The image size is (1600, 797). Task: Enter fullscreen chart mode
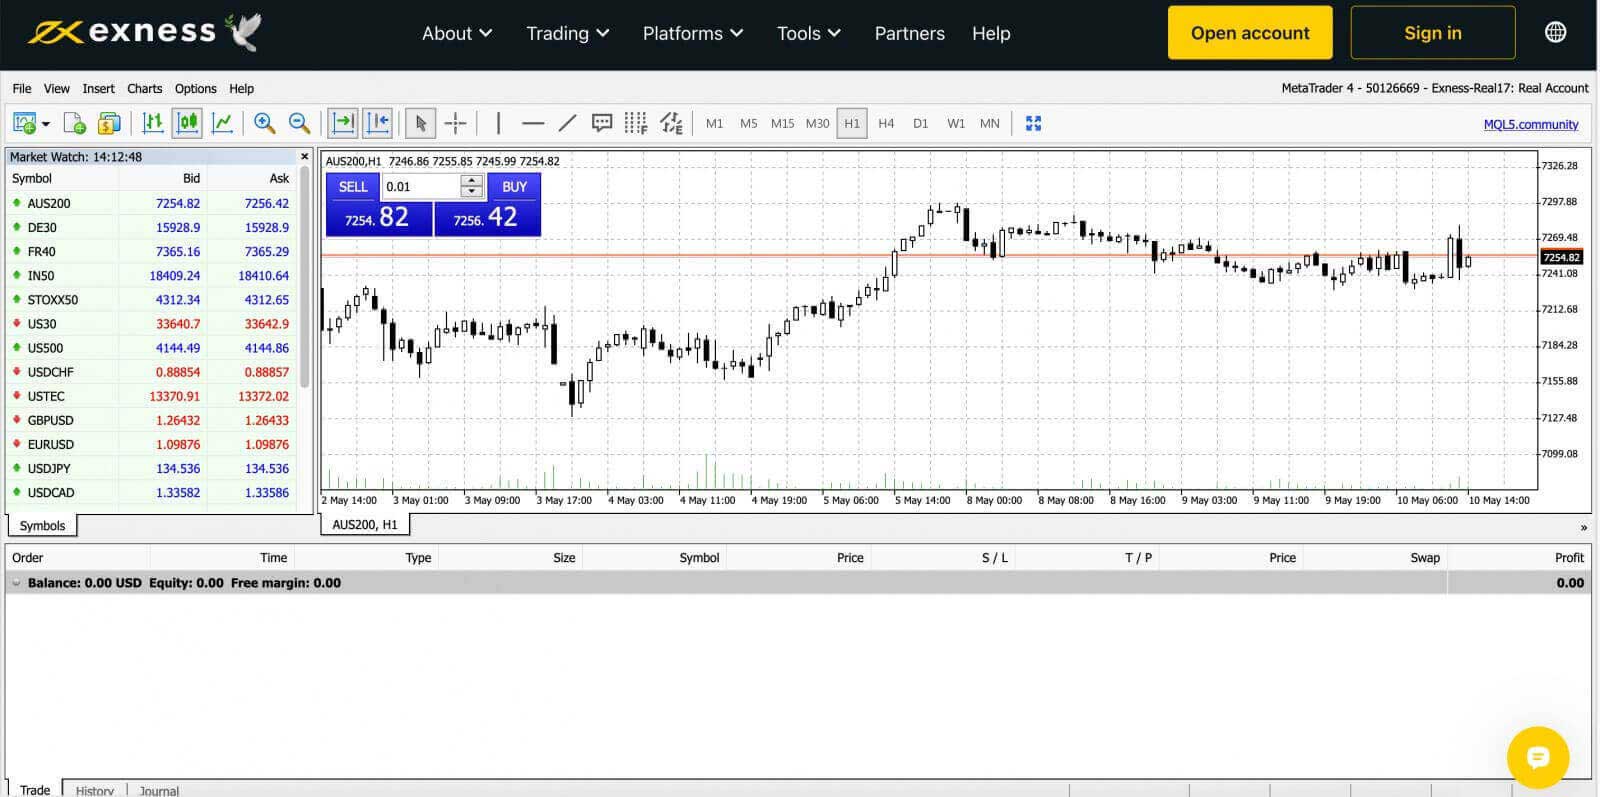coord(1033,123)
